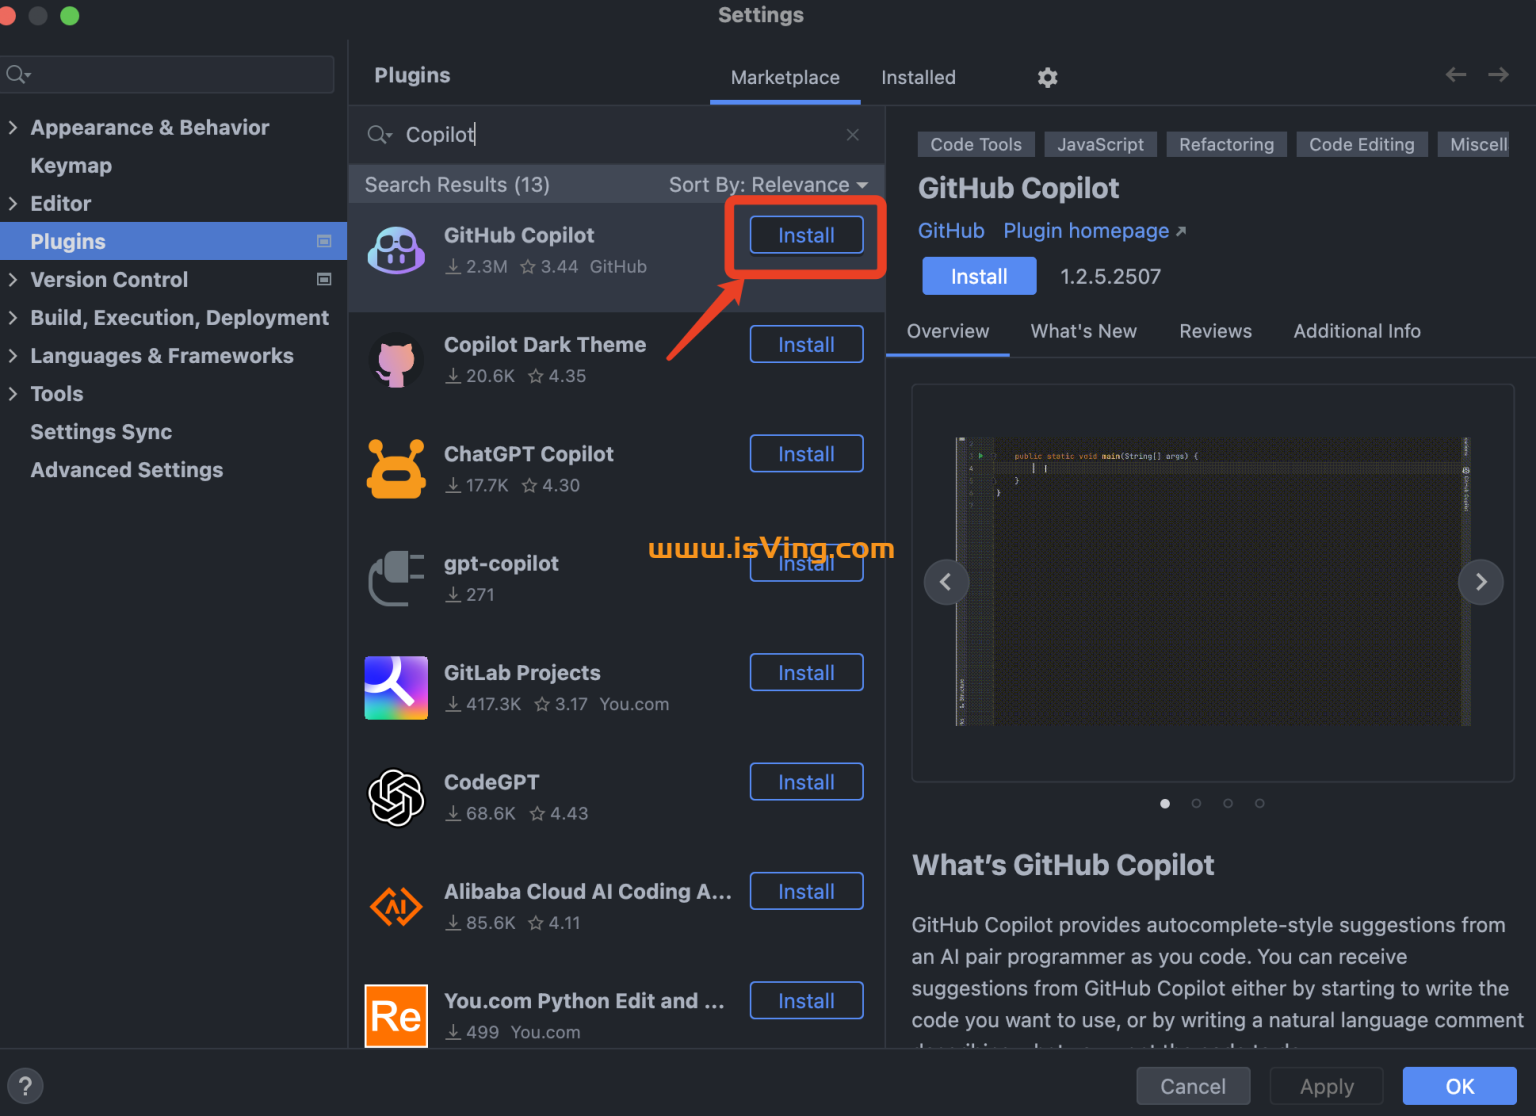Click the help question mark icon

pyautogui.click(x=25, y=1085)
